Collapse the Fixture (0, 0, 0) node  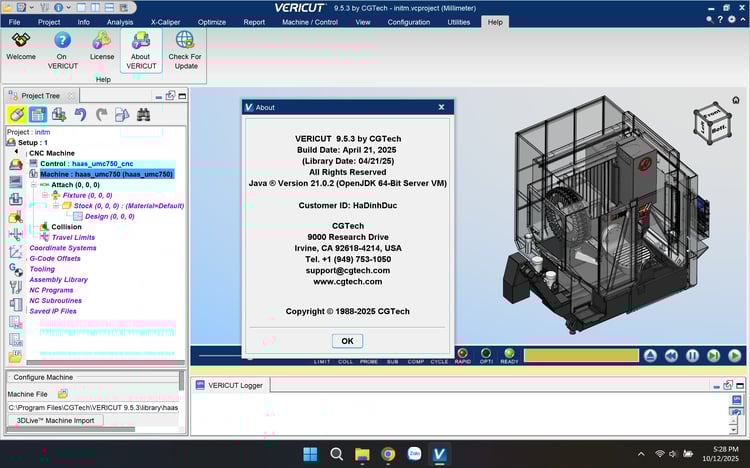tap(45, 195)
